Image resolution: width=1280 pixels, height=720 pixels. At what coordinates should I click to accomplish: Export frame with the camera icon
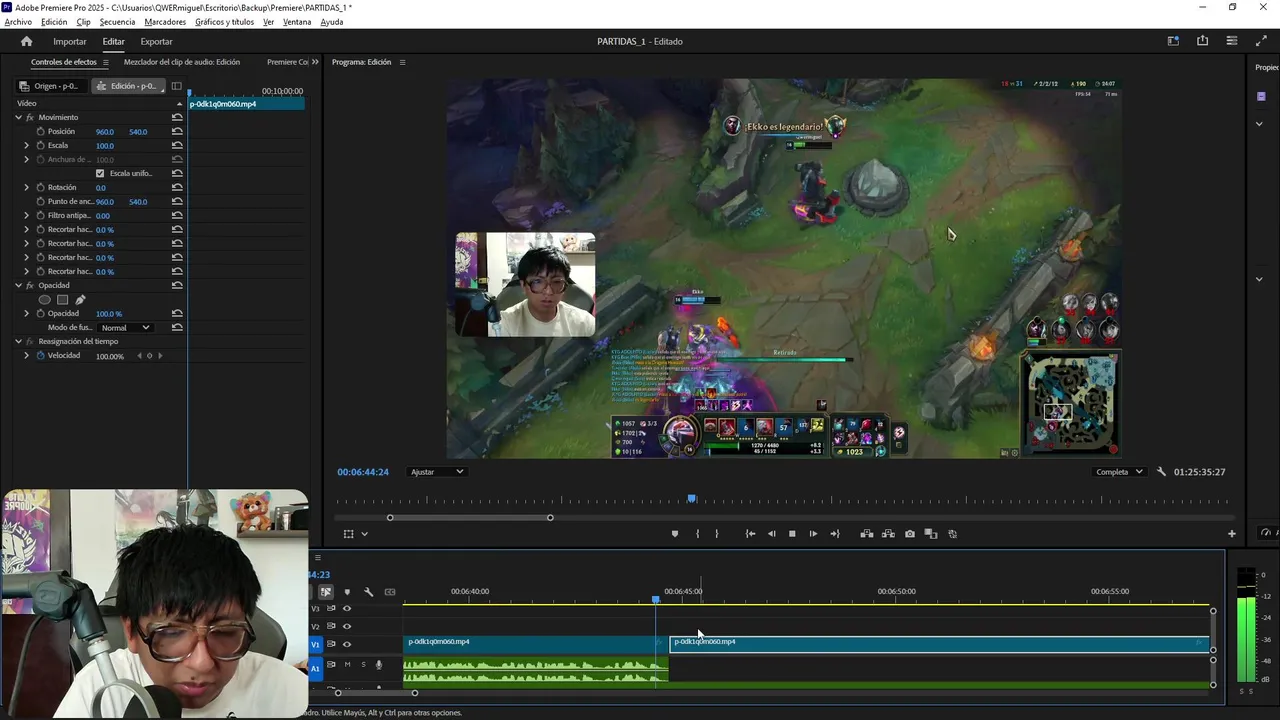tap(909, 534)
